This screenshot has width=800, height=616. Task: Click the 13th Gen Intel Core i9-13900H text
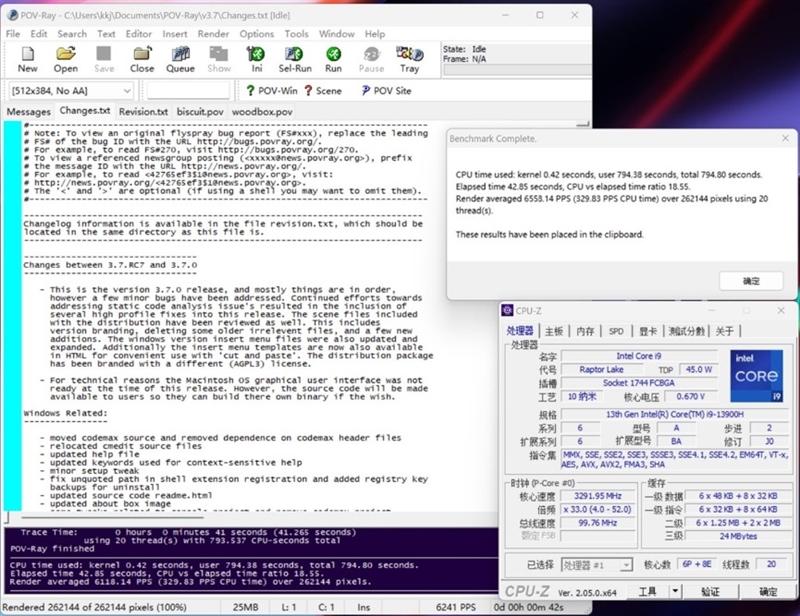(674, 414)
